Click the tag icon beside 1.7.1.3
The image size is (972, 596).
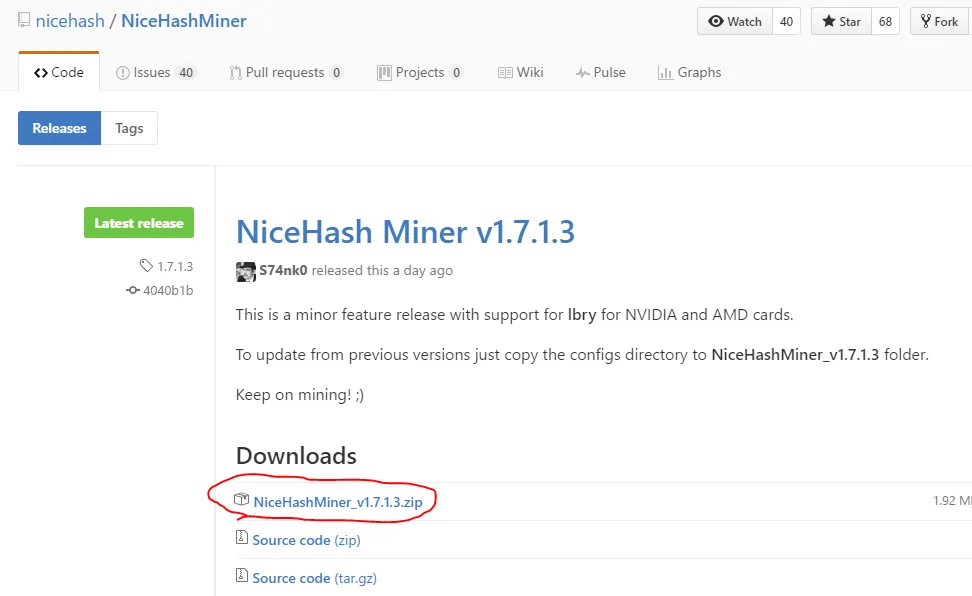146,266
